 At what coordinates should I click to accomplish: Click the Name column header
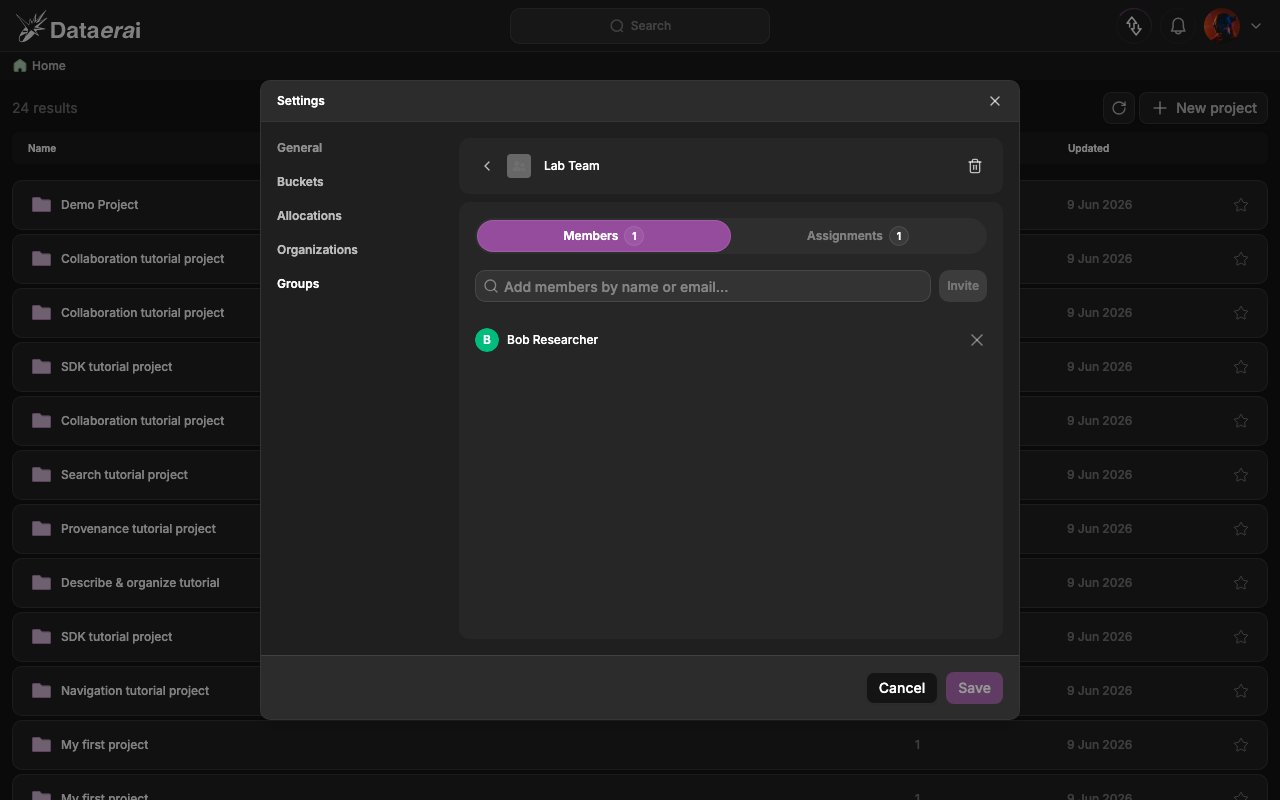[42, 148]
